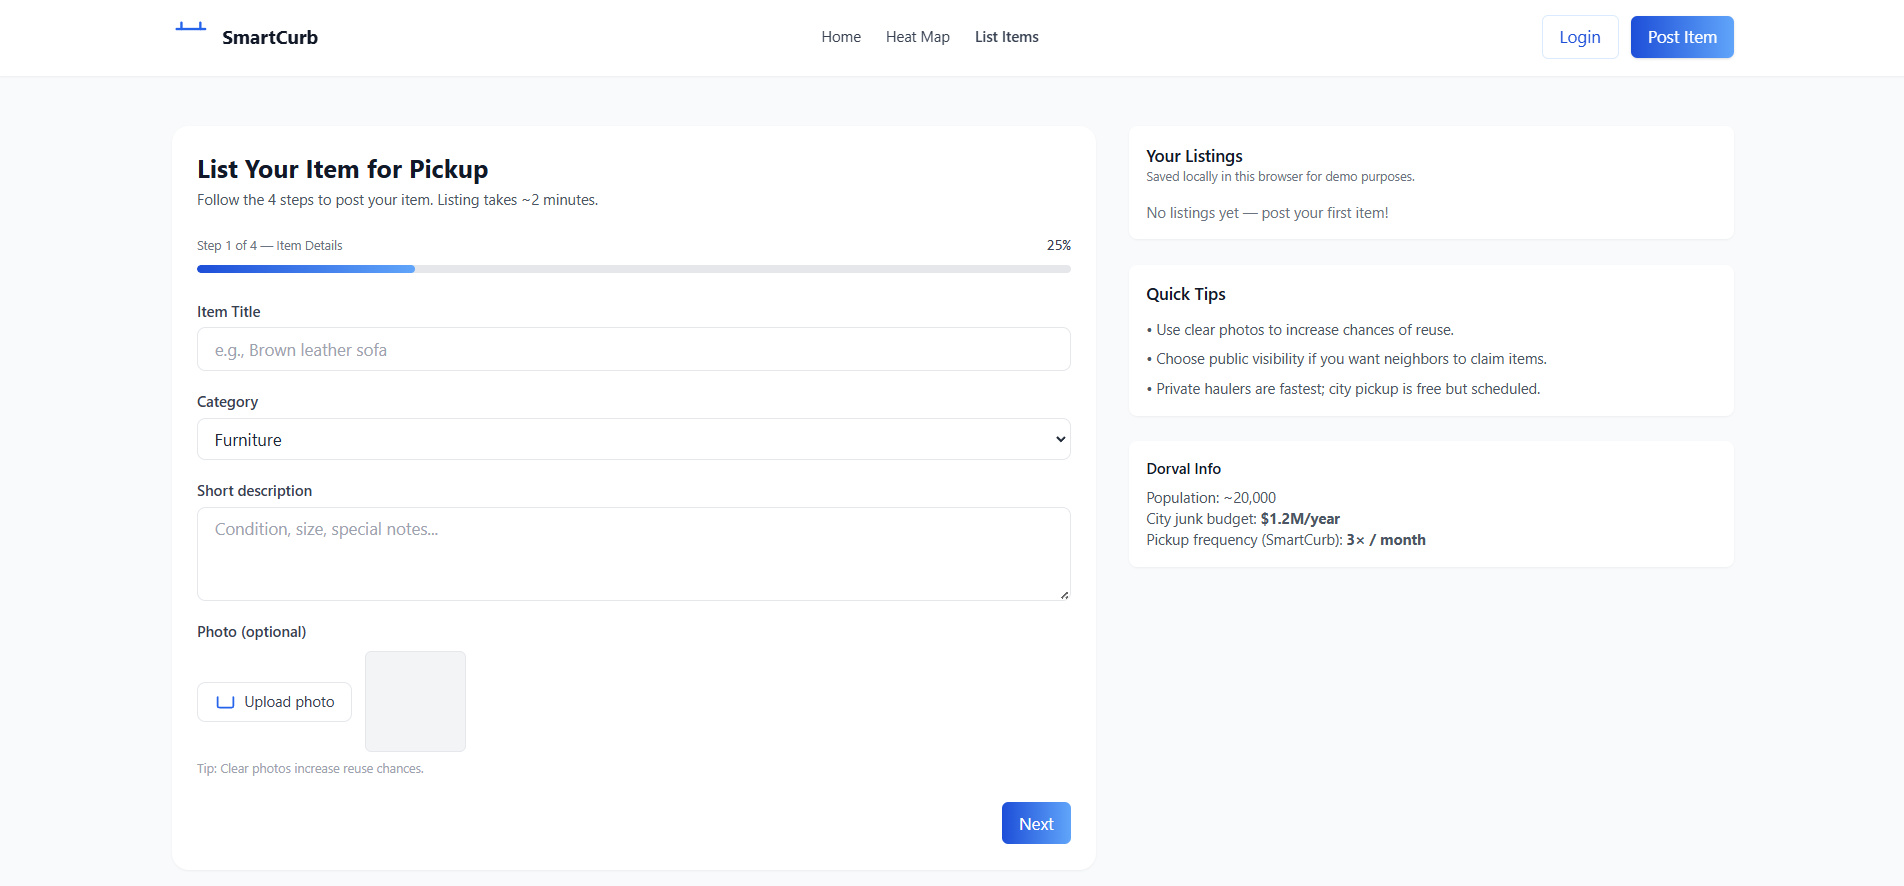Click the SmartCurb brand name
The width and height of the screenshot is (1904, 886).
(x=270, y=37)
